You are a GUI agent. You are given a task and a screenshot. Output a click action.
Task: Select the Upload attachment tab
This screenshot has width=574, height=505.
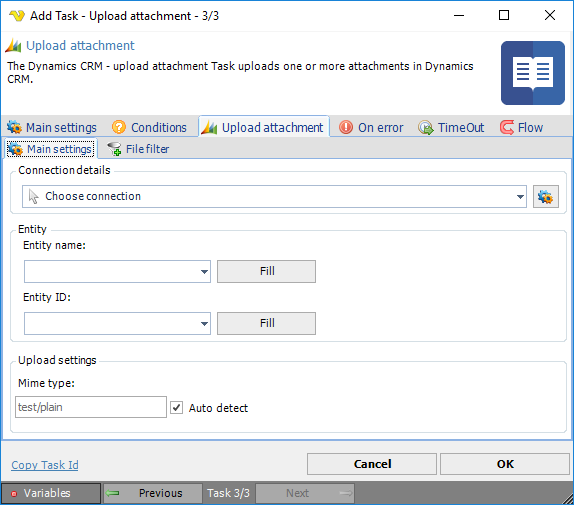pos(264,127)
